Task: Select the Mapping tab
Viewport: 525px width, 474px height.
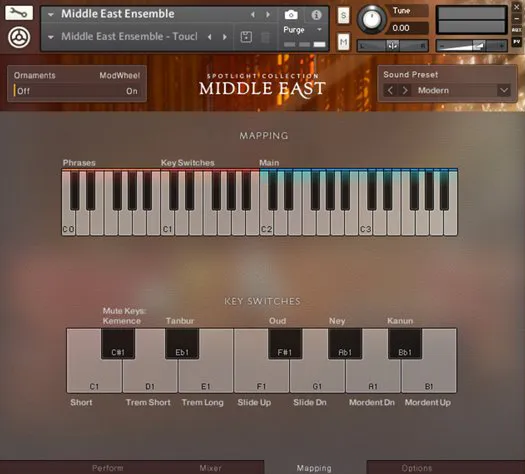Action: click(x=314, y=468)
